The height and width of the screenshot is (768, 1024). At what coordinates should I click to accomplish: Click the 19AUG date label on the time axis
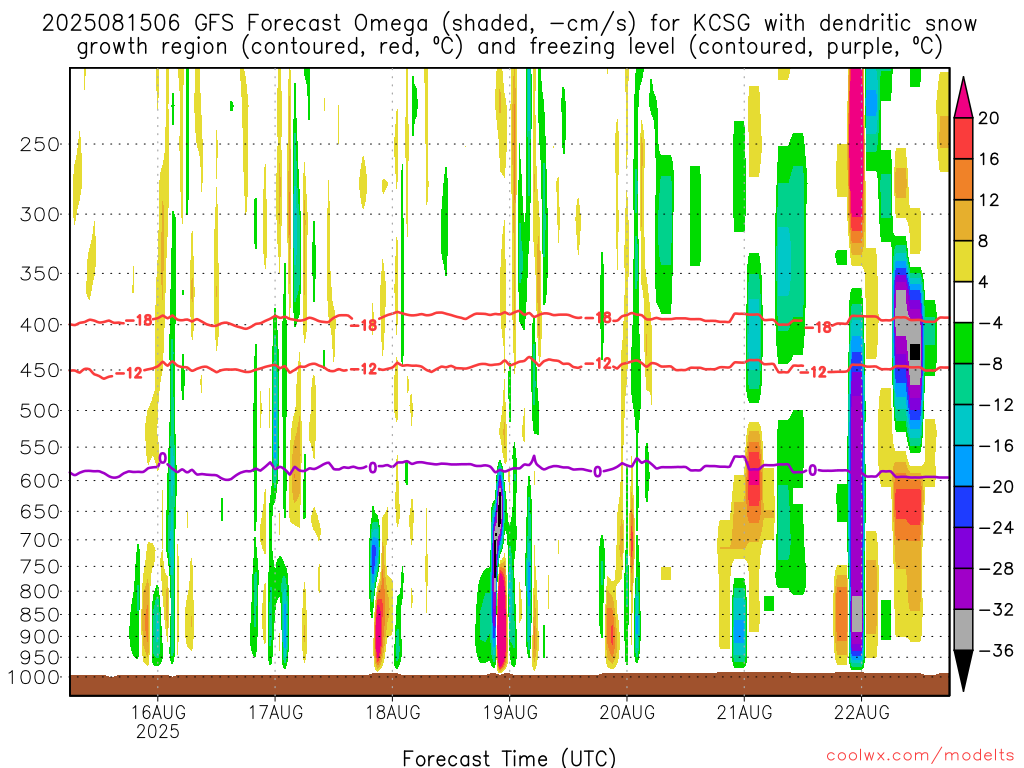pos(510,712)
